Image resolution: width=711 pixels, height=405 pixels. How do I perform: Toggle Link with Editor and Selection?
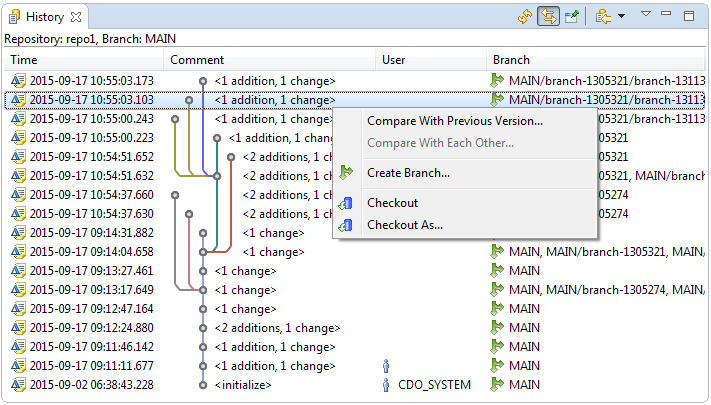click(548, 16)
